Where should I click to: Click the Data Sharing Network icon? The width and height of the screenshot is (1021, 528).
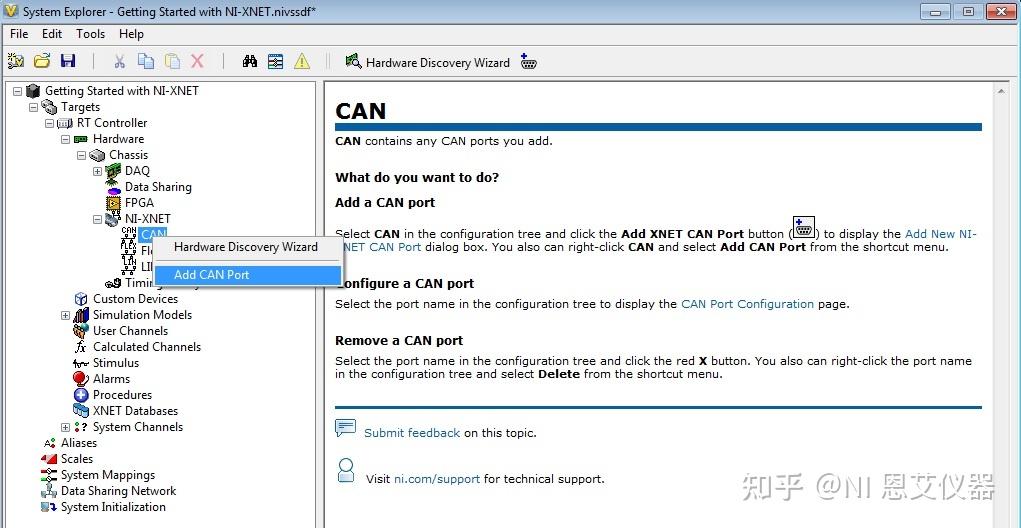(x=49, y=491)
